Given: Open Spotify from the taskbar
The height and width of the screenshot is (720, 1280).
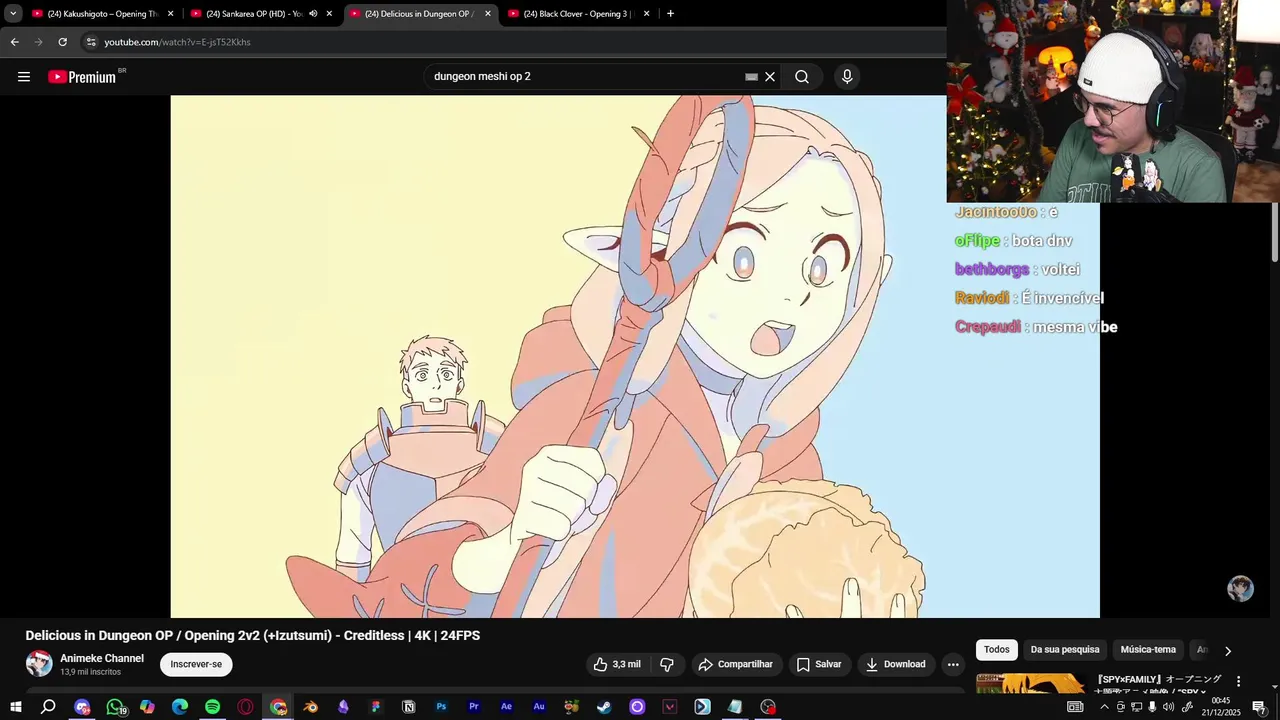Looking at the screenshot, I should (x=212, y=707).
